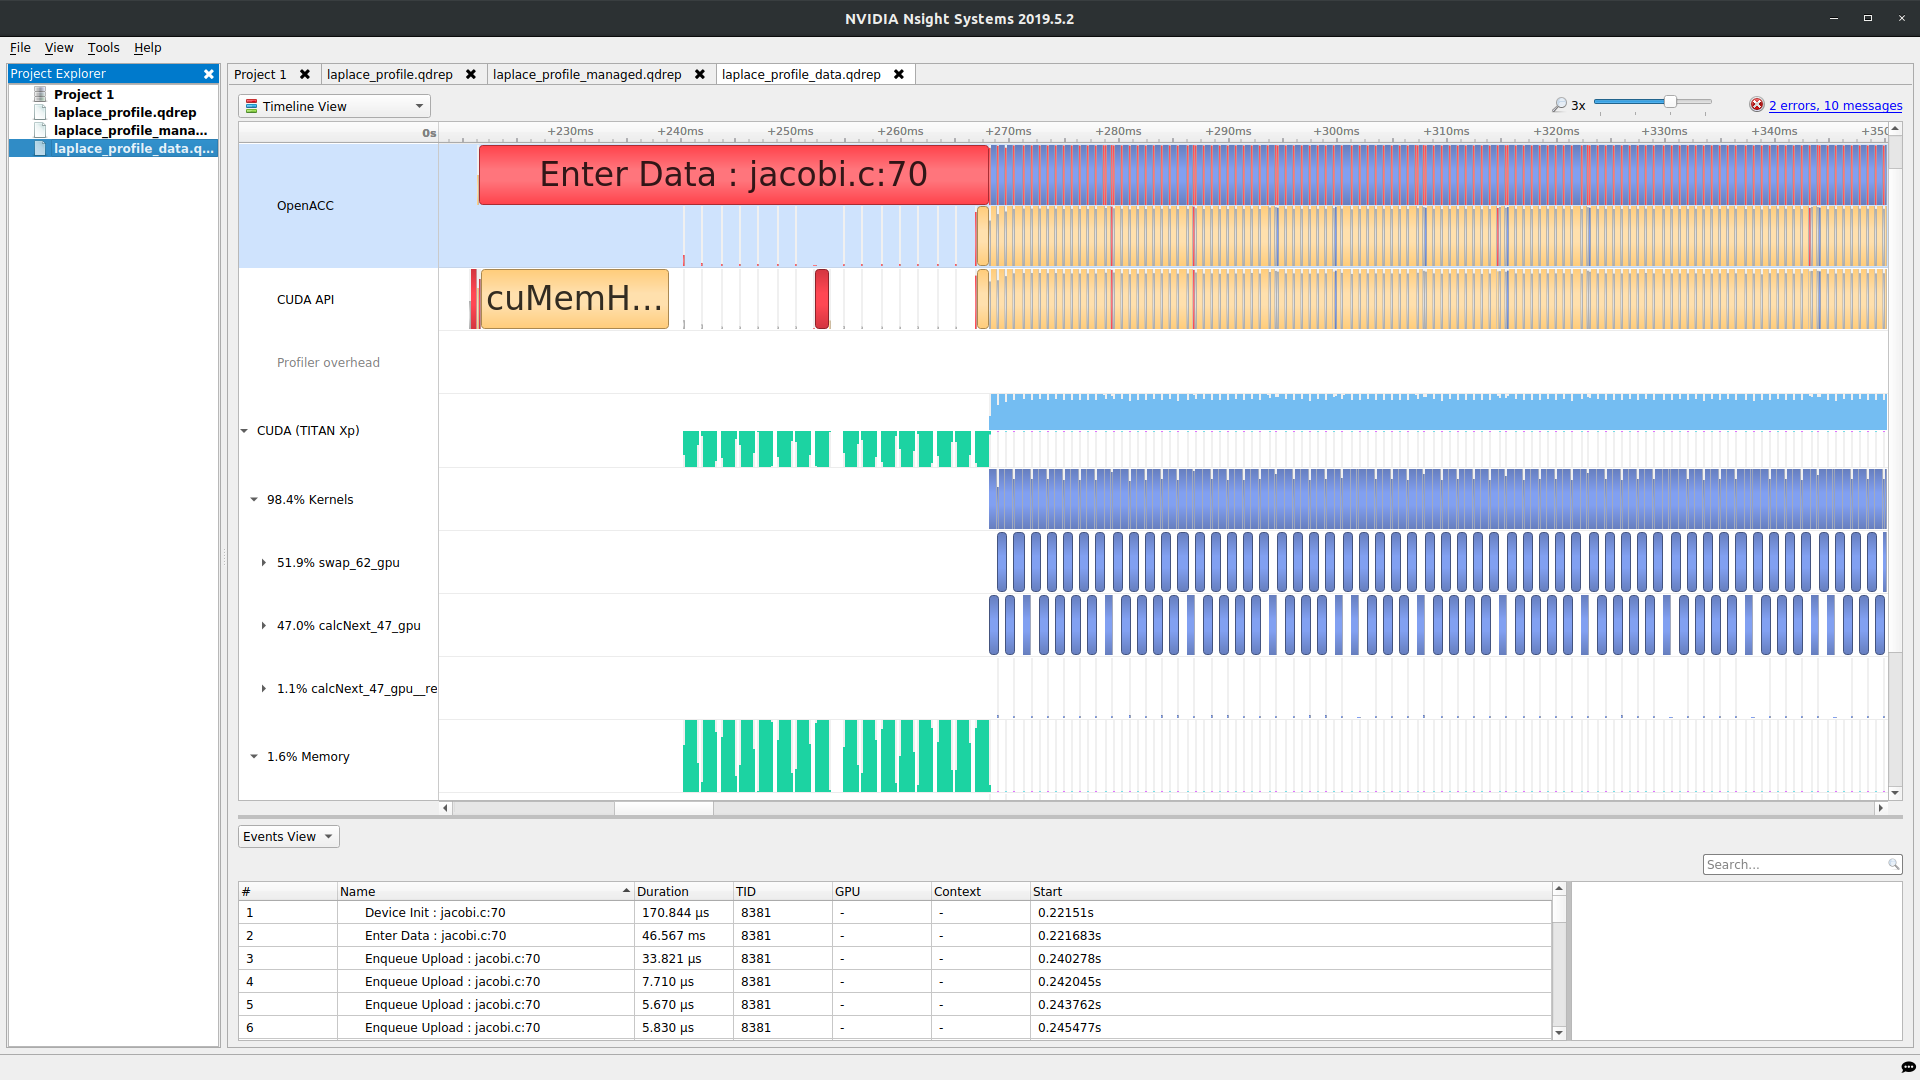
Task: Open the Timeline View dropdown
Action: 335,106
